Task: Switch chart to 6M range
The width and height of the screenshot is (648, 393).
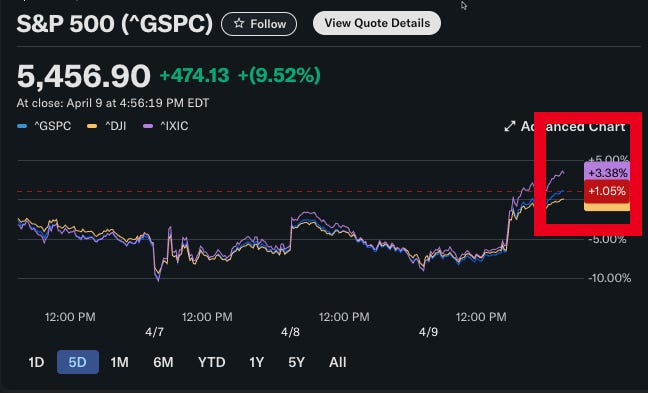Action: pyautogui.click(x=163, y=362)
